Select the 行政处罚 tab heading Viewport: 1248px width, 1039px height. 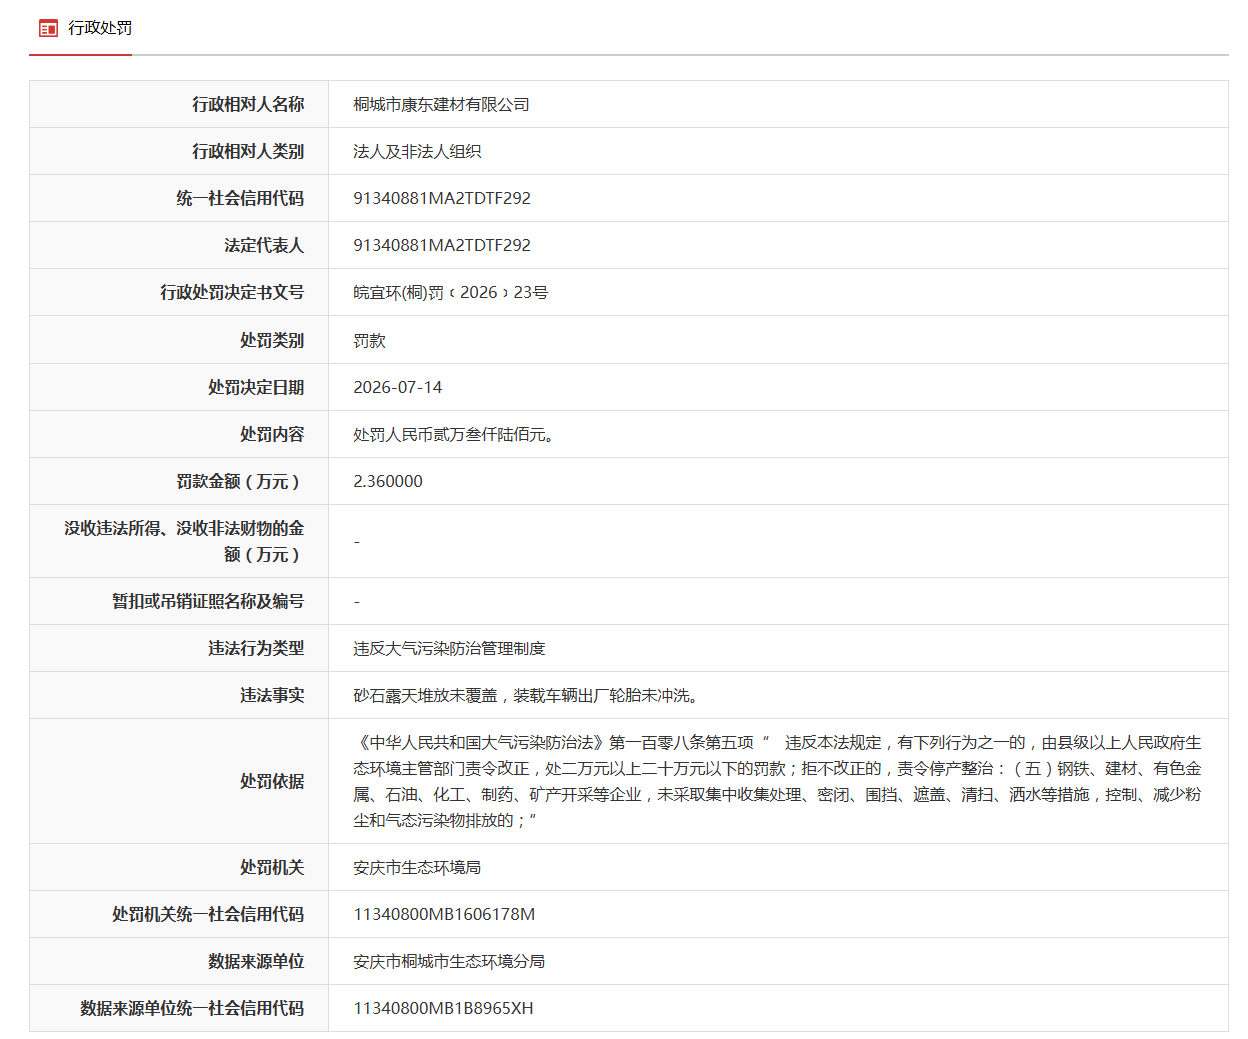(x=100, y=28)
